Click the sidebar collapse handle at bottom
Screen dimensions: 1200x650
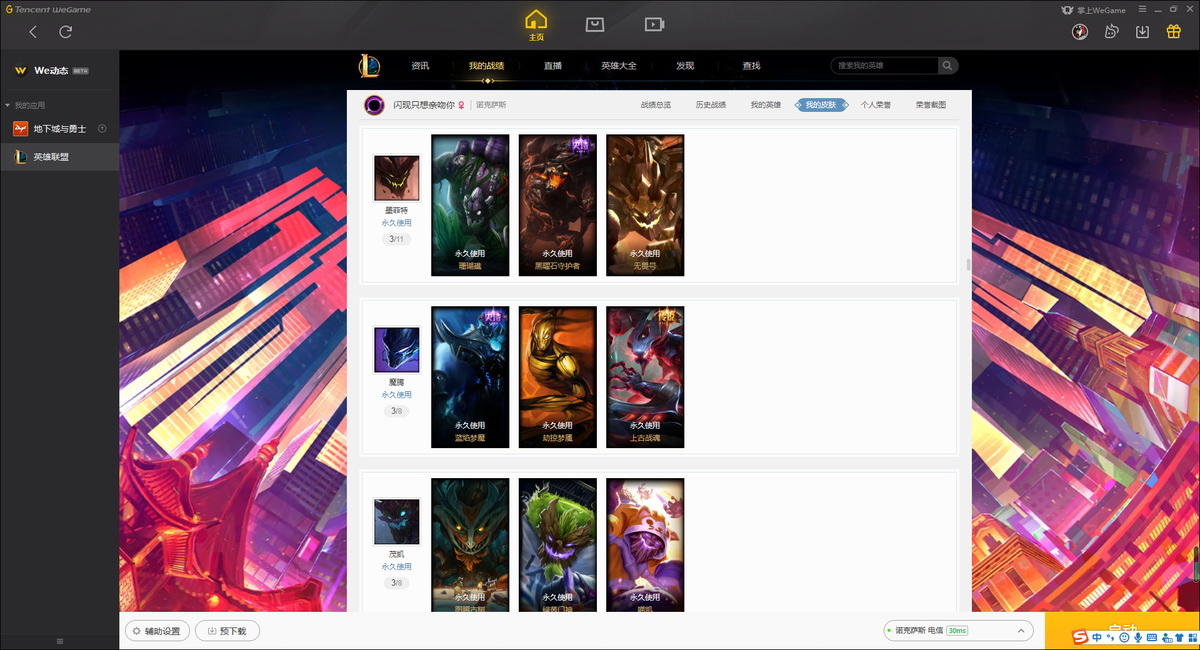(59, 641)
